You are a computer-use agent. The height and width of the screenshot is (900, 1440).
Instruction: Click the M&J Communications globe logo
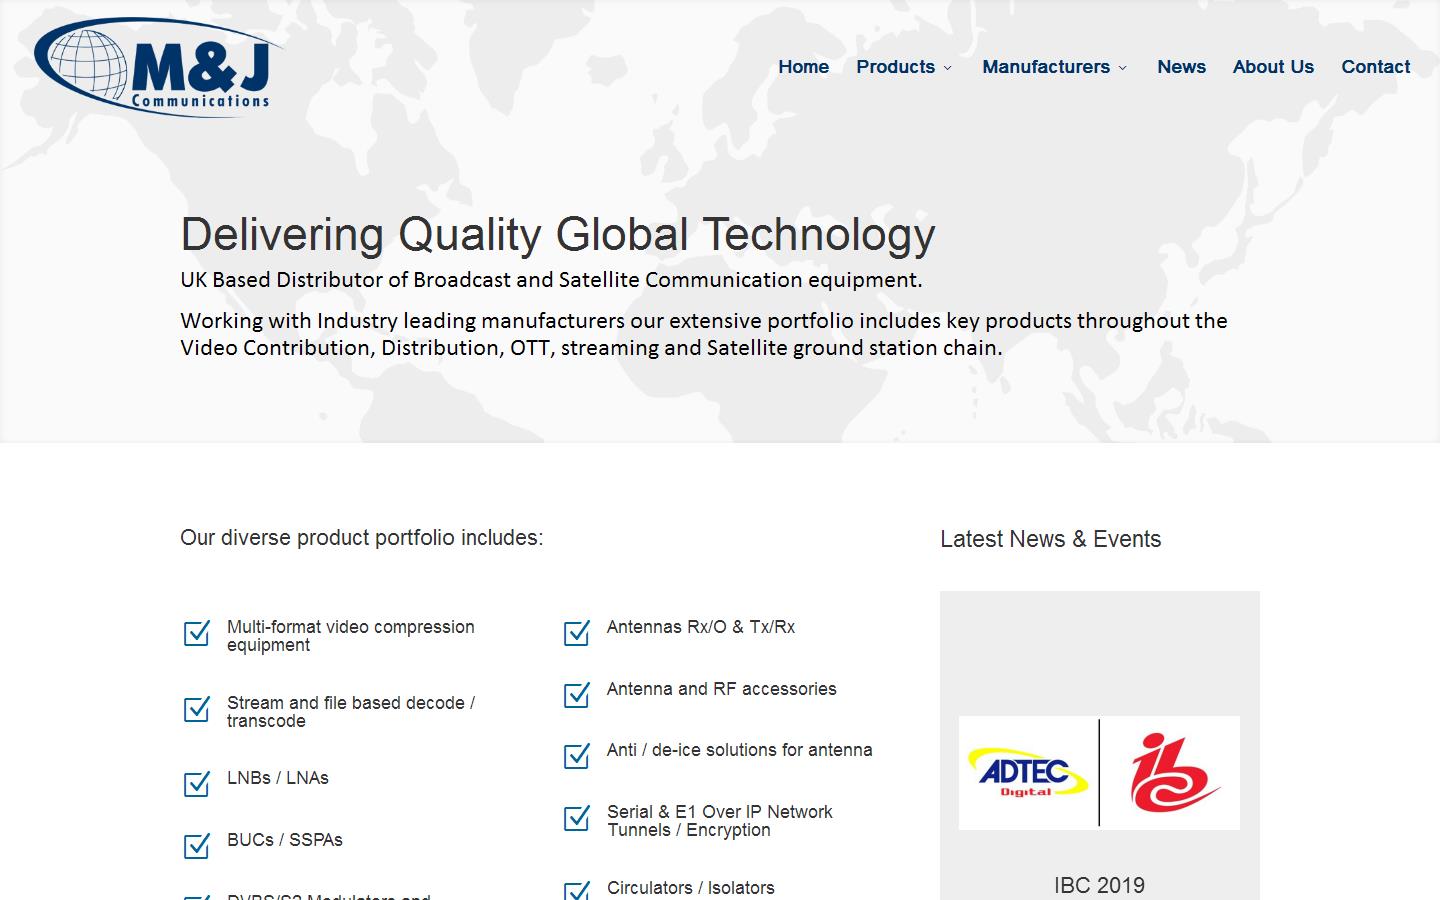(155, 67)
